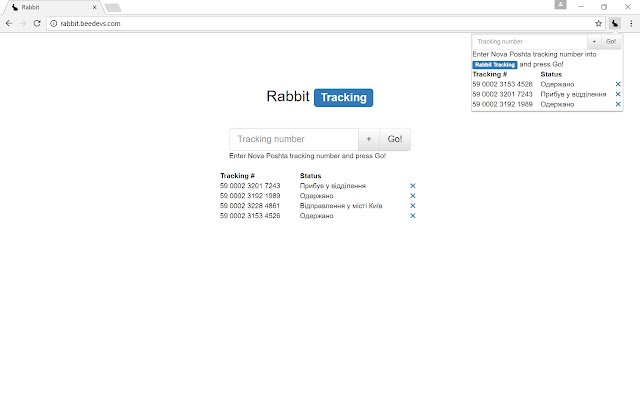Viewport: 640px width, 400px height.
Task: Restore down the browser window
Action: click(604, 7)
